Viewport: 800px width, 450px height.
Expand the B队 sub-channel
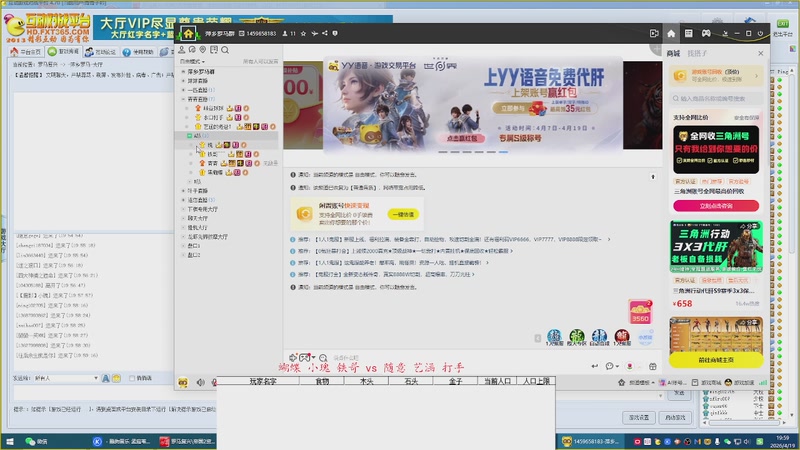coord(190,181)
